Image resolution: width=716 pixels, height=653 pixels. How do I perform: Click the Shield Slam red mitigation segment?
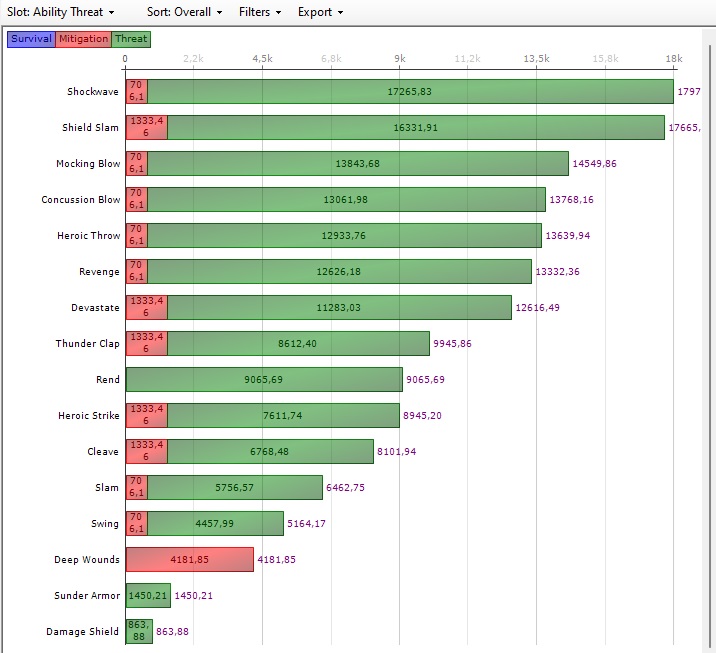click(x=147, y=127)
